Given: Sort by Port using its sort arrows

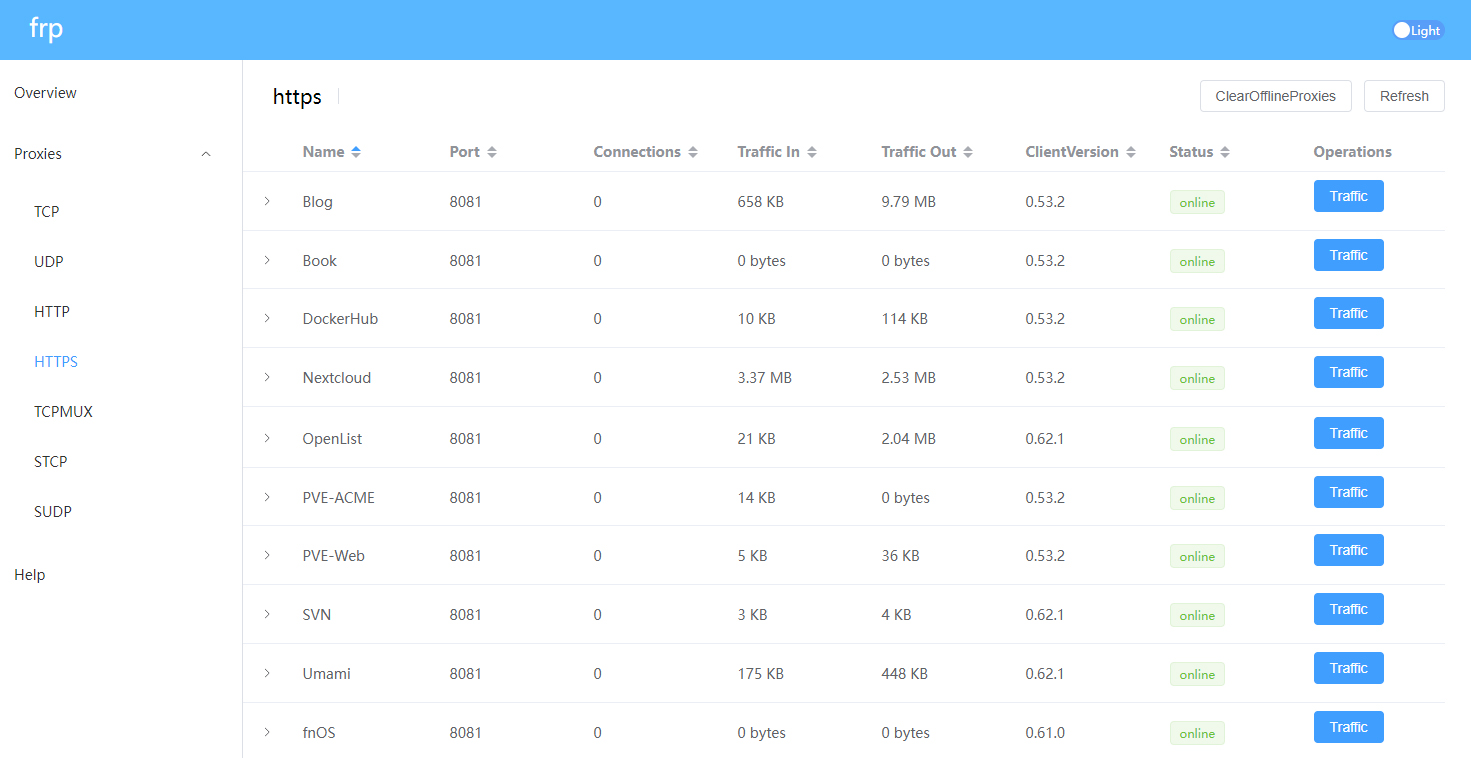Looking at the screenshot, I should [x=491, y=152].
